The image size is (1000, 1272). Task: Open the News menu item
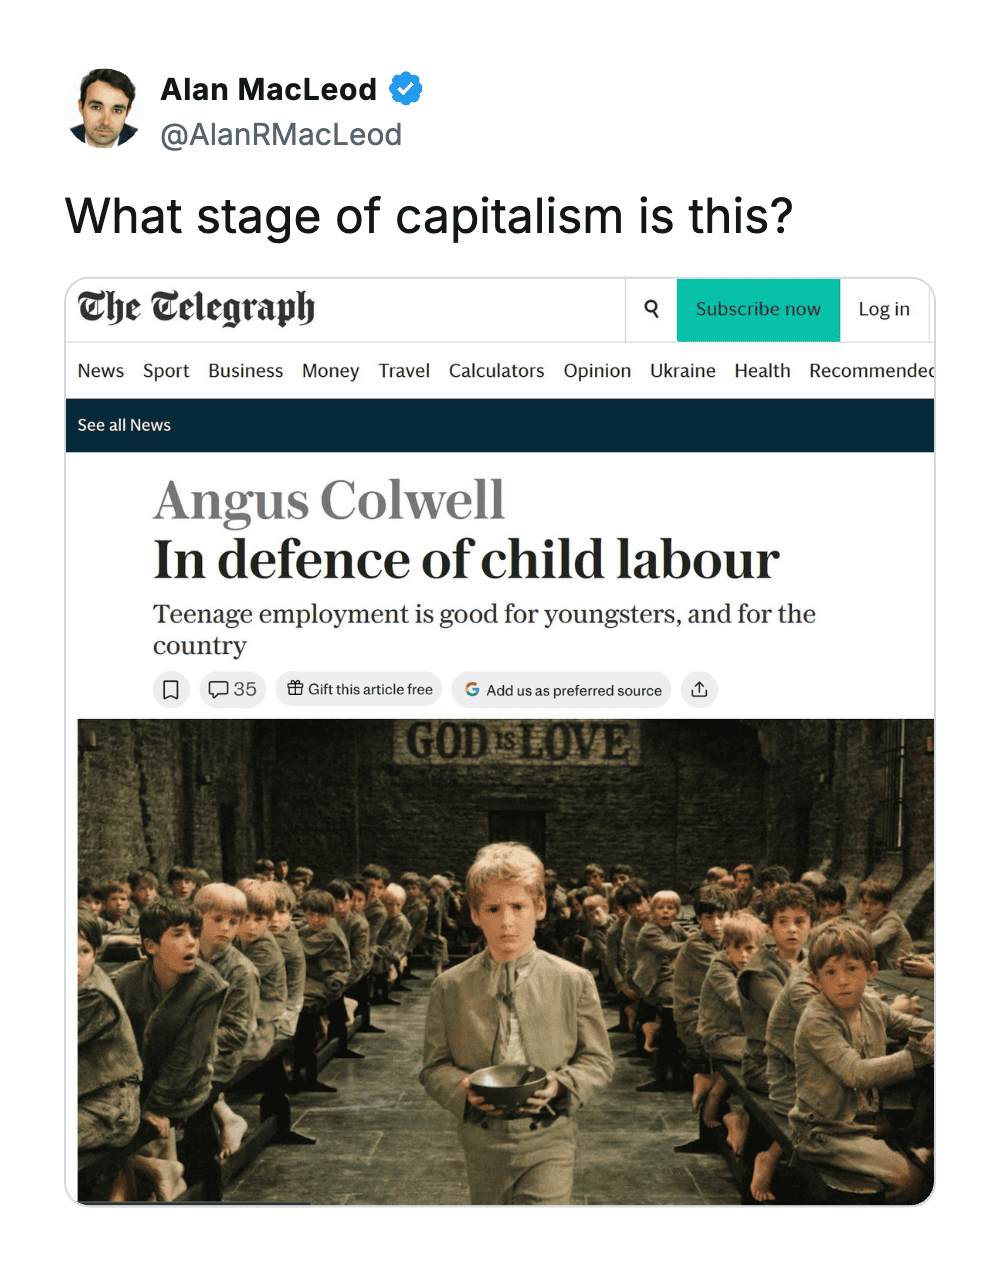point(101,371)
